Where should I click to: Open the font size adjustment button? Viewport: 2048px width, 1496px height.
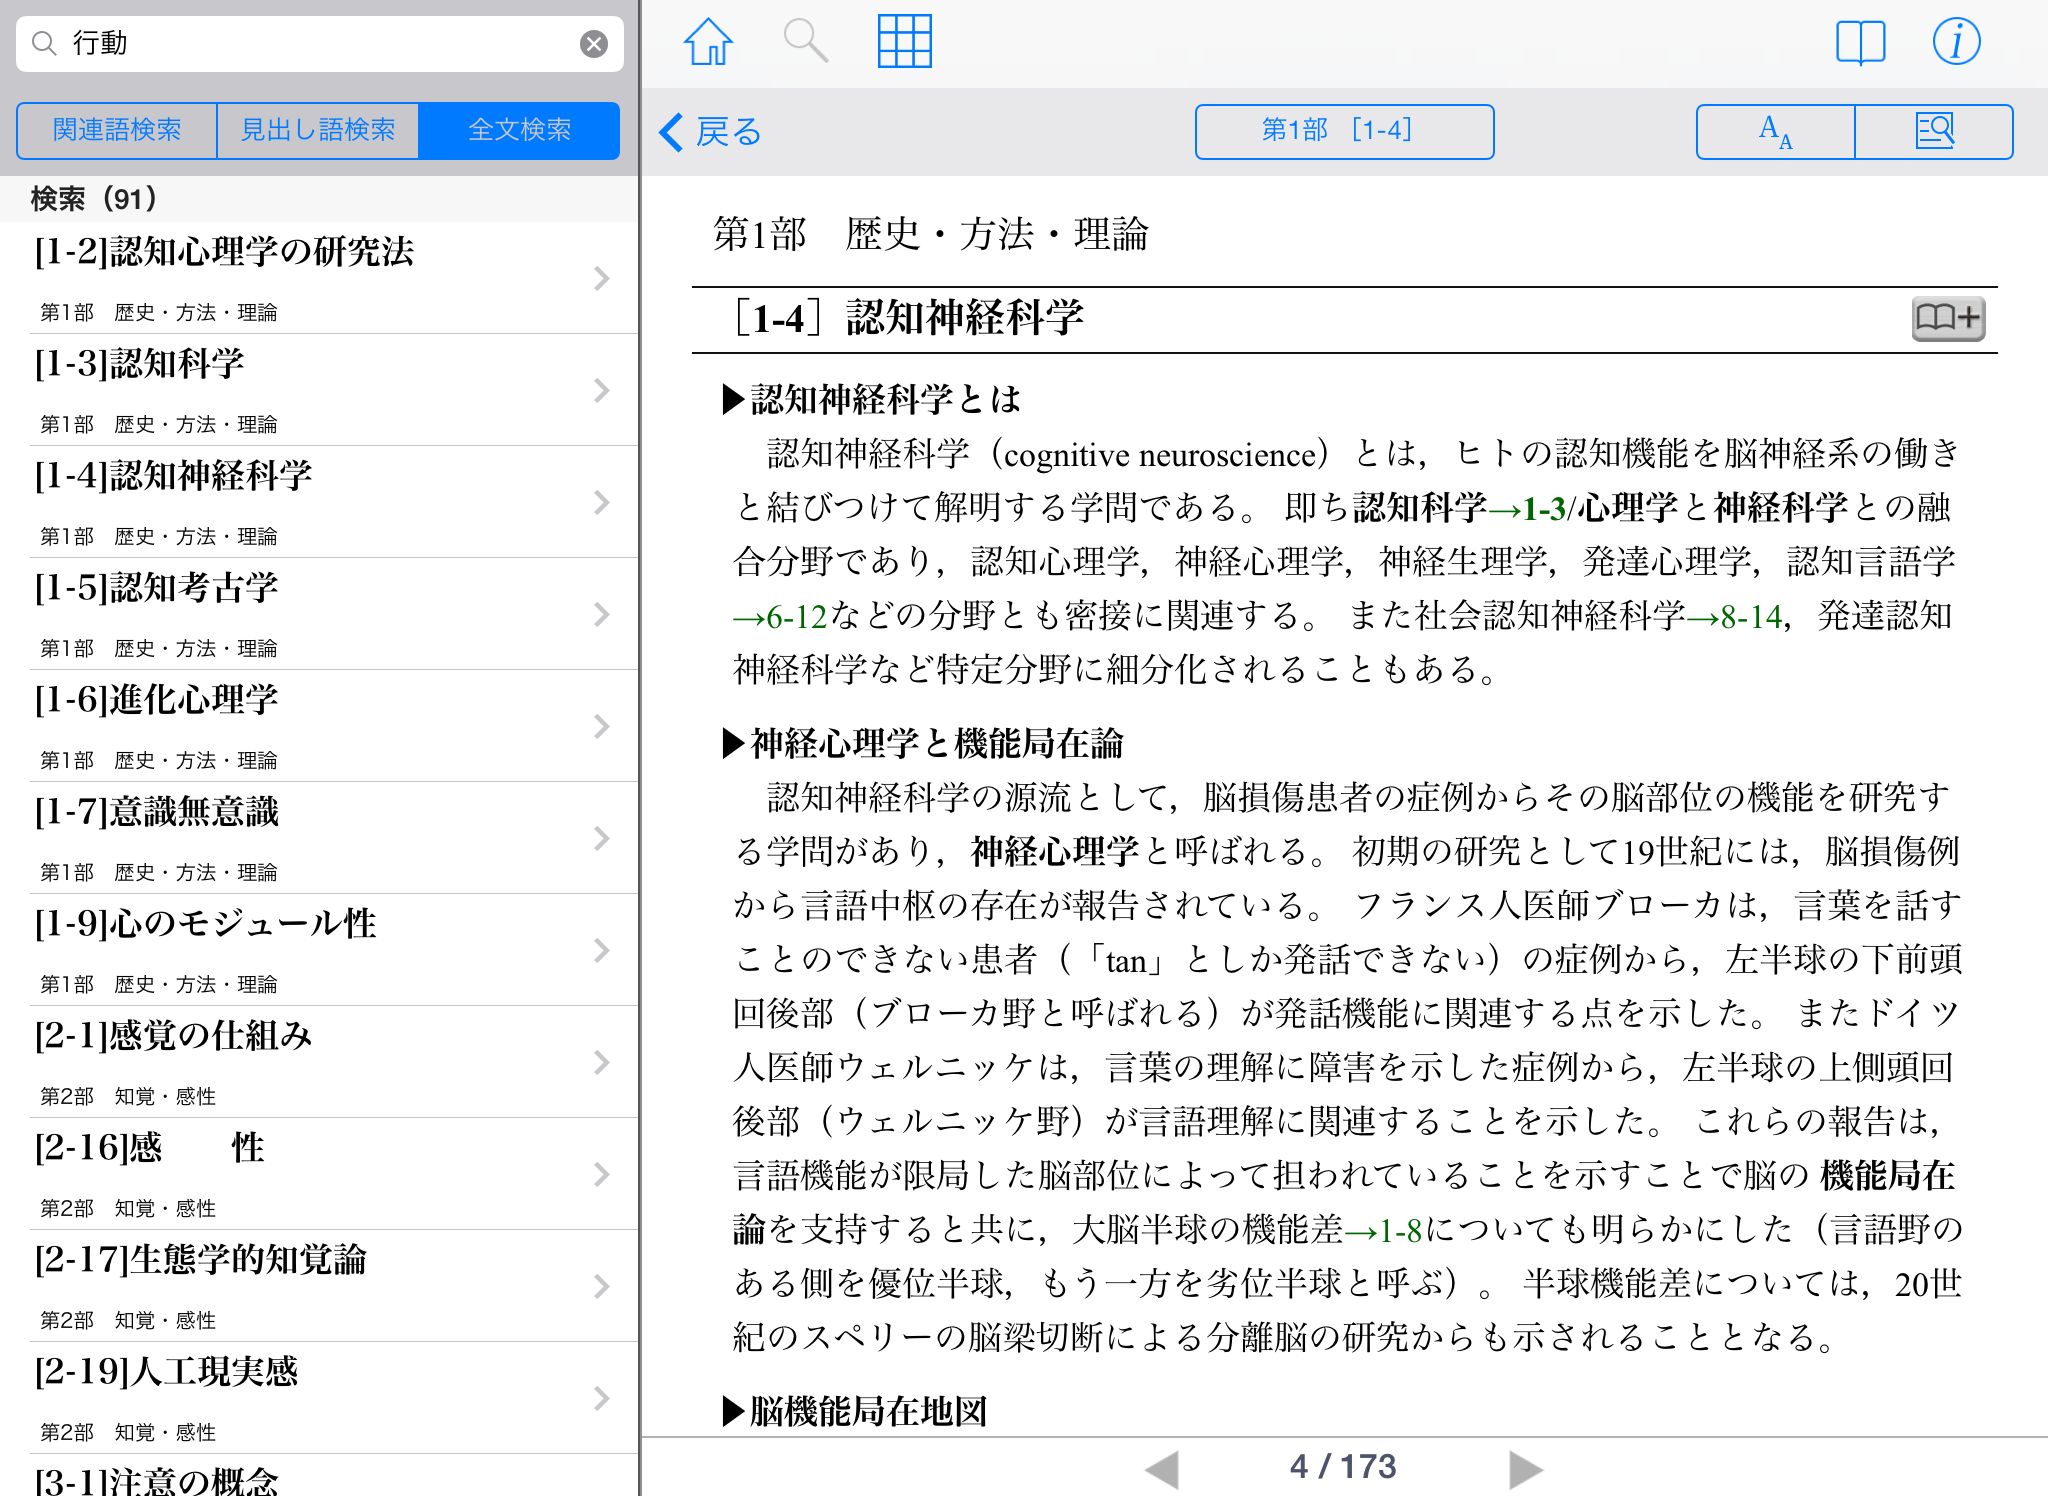(1776, 132)
